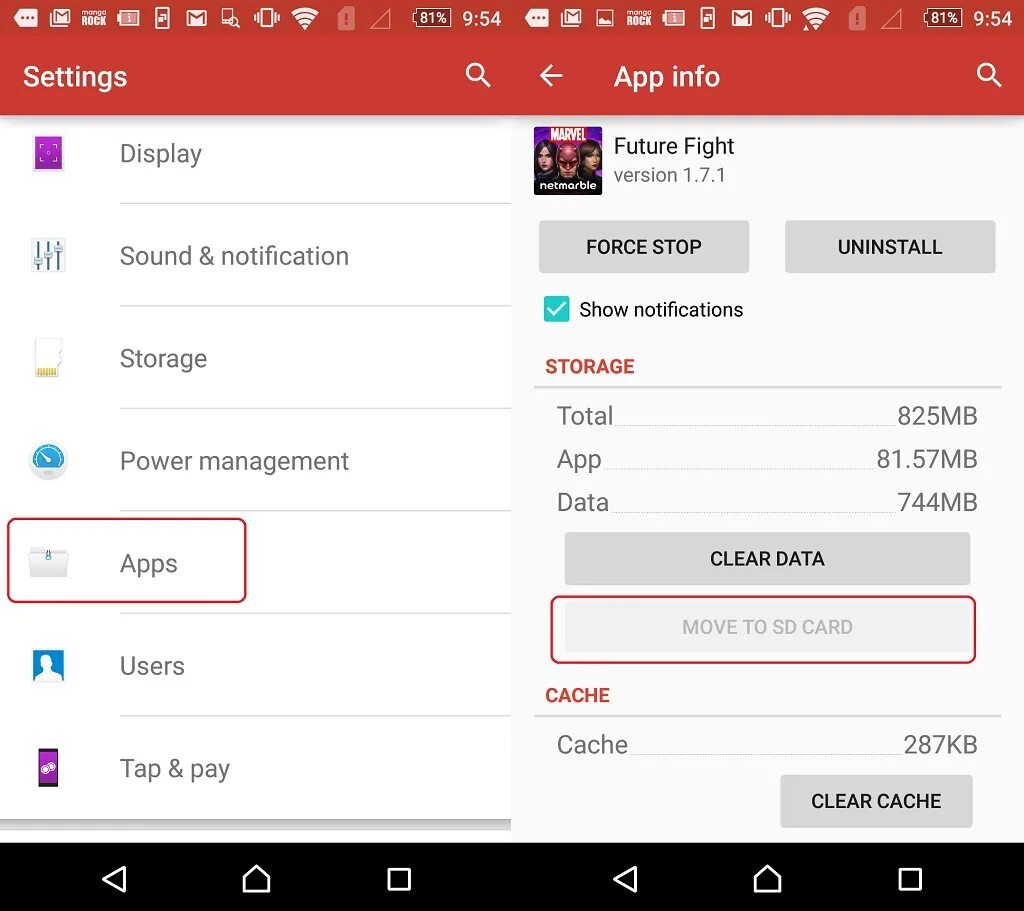
Task: Tap the battery 81% indicator in Settings status bar
Action: pos(431,18)
